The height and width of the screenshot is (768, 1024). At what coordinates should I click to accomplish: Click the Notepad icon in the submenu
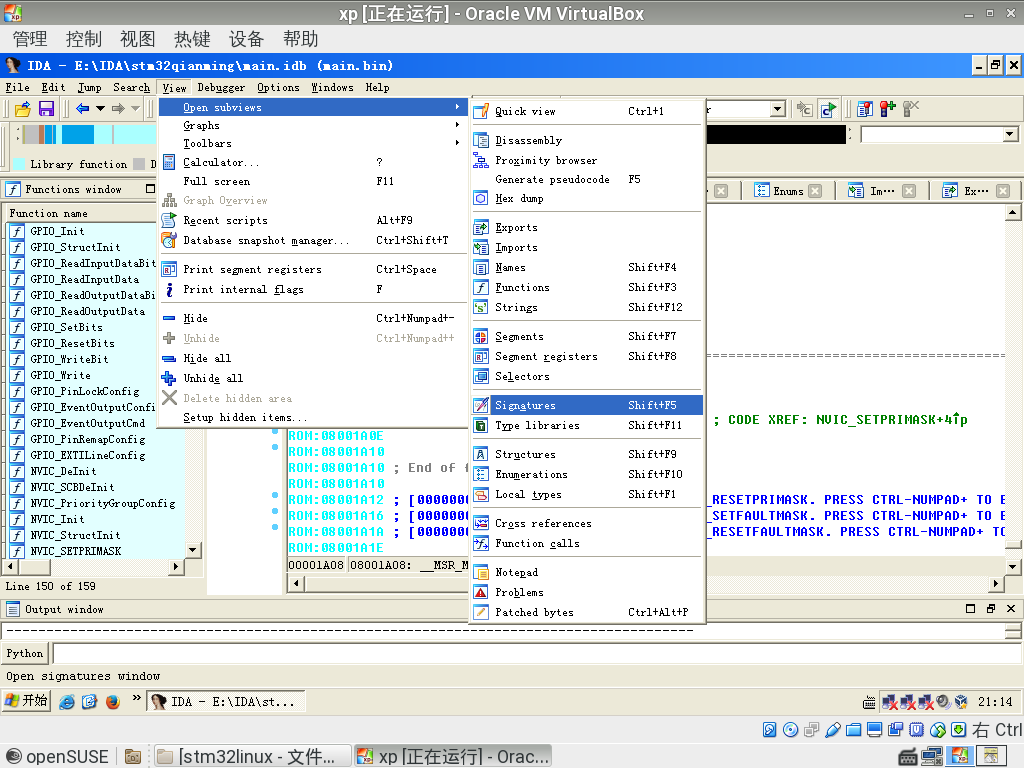point(481,573)
